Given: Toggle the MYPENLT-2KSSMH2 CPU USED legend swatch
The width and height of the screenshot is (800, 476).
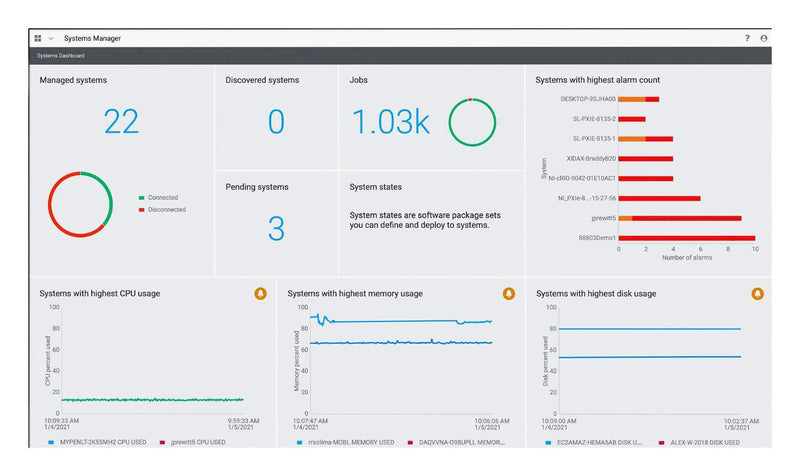Looking at the screenshot, I should click(x=51, y=442).
